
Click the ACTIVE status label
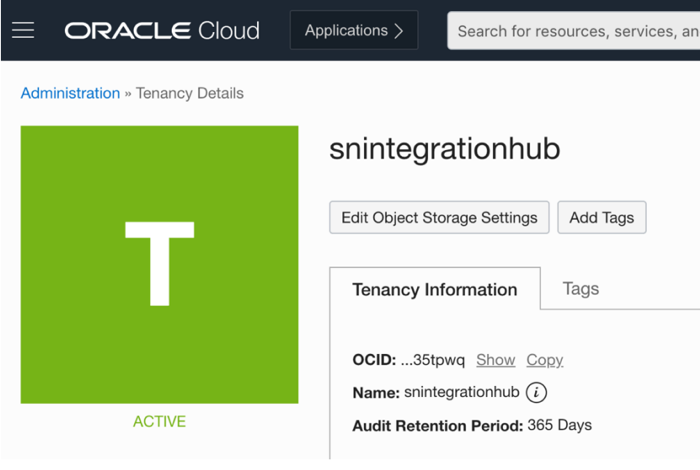pos(159,421)
